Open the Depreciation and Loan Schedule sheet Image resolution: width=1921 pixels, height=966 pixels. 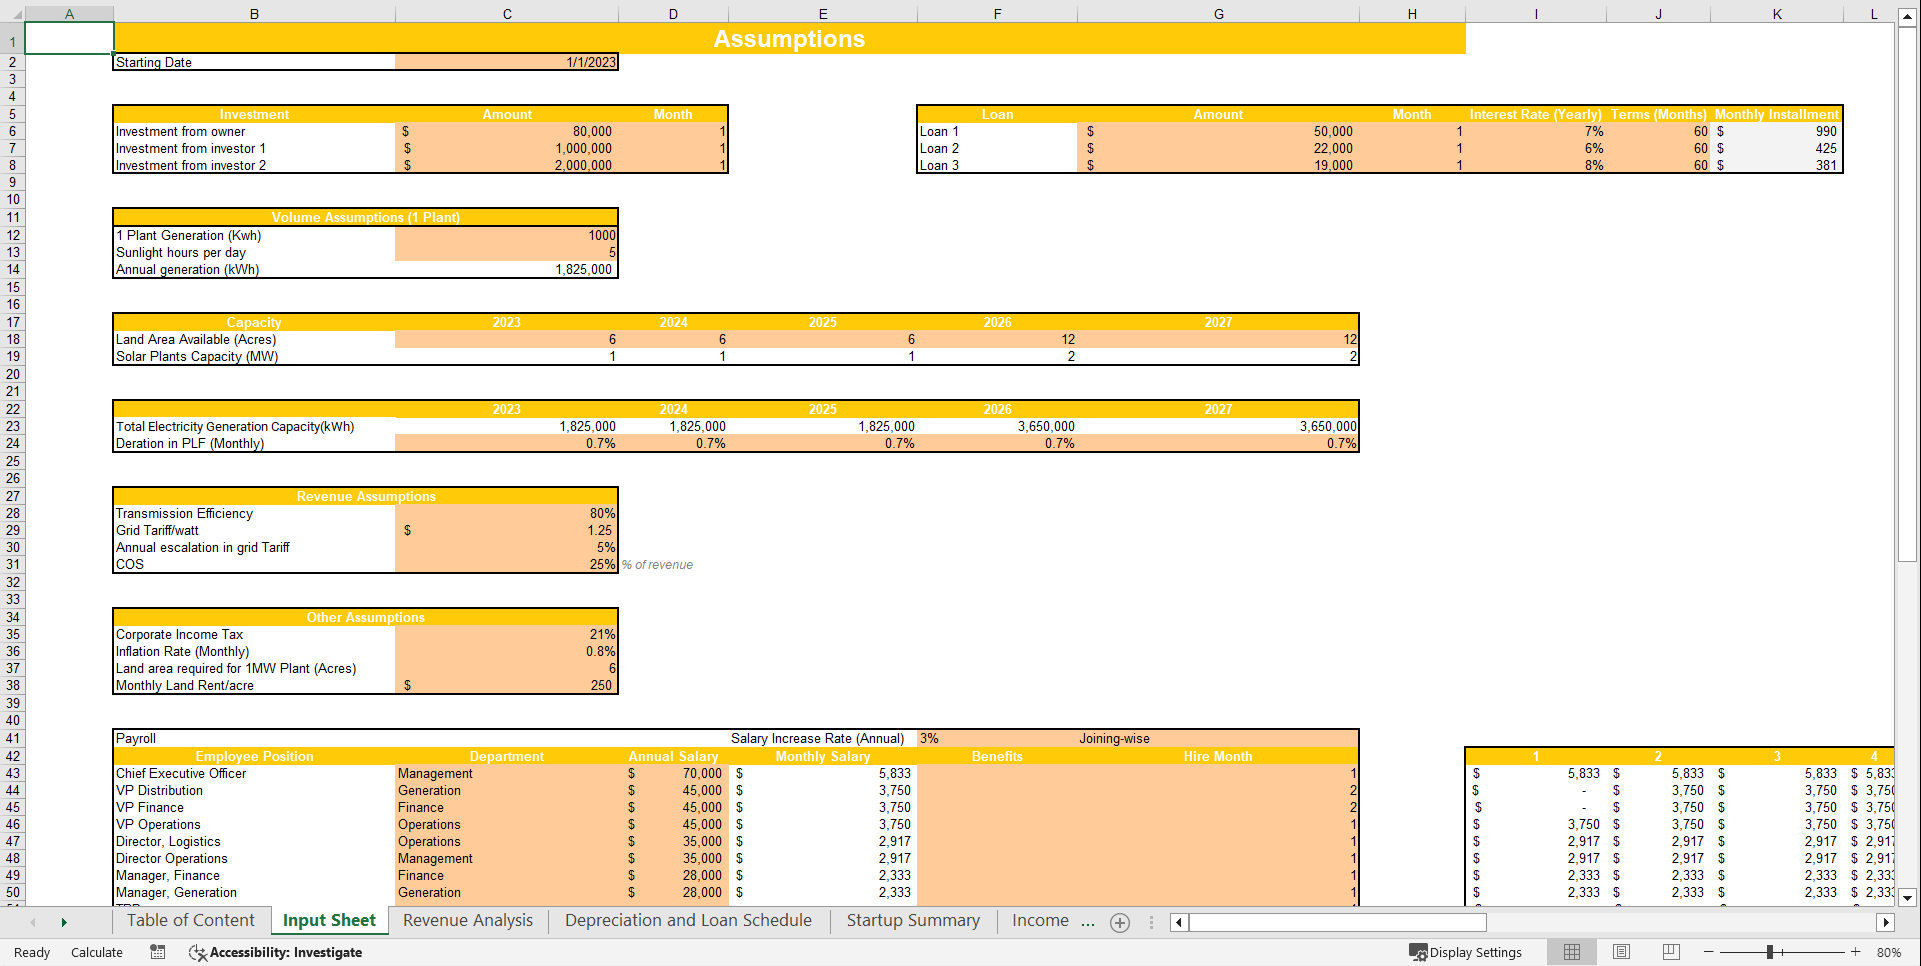point(687,920)
